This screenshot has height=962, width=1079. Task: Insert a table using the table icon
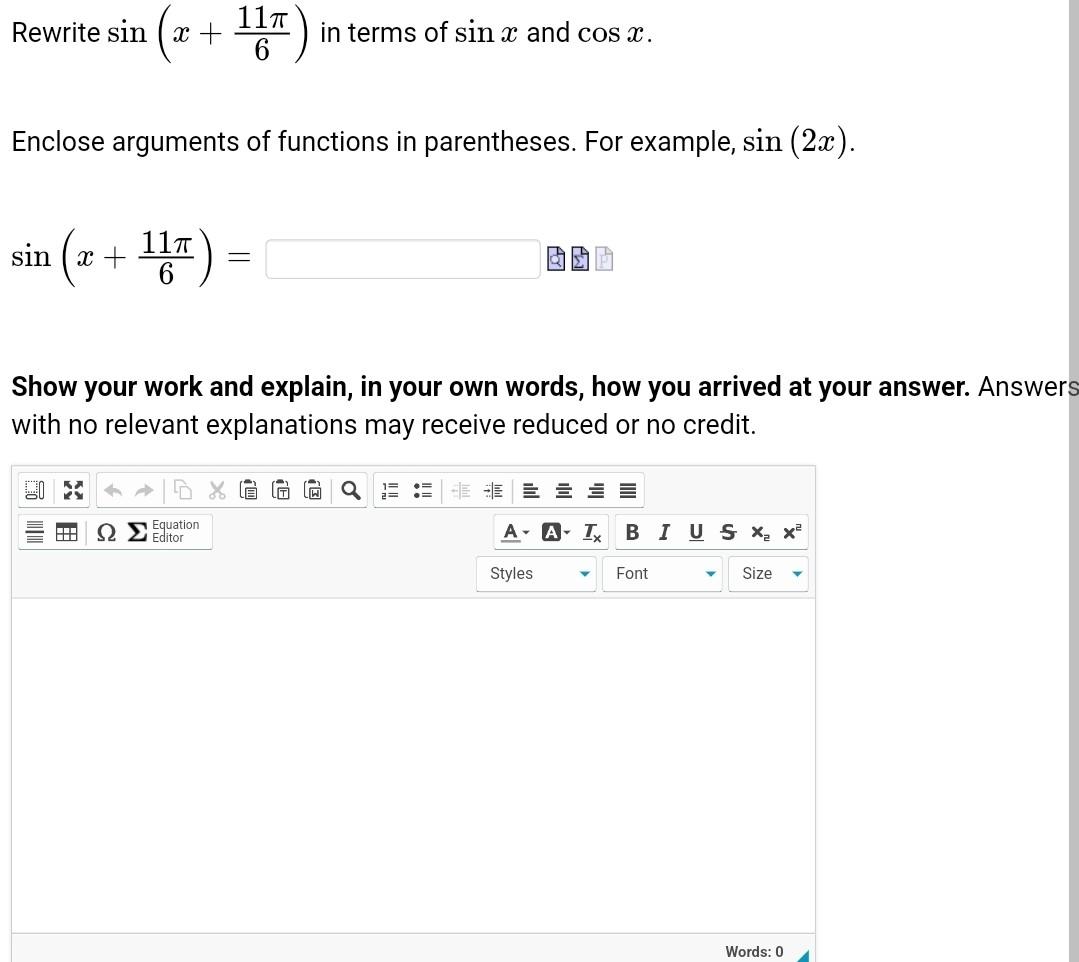click(66, 532)
